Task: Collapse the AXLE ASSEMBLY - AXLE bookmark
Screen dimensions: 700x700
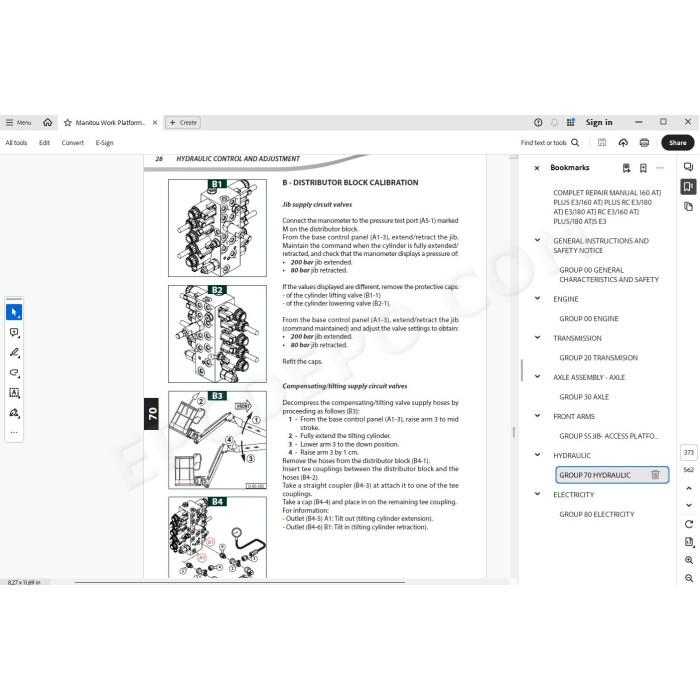Action: 538,376
